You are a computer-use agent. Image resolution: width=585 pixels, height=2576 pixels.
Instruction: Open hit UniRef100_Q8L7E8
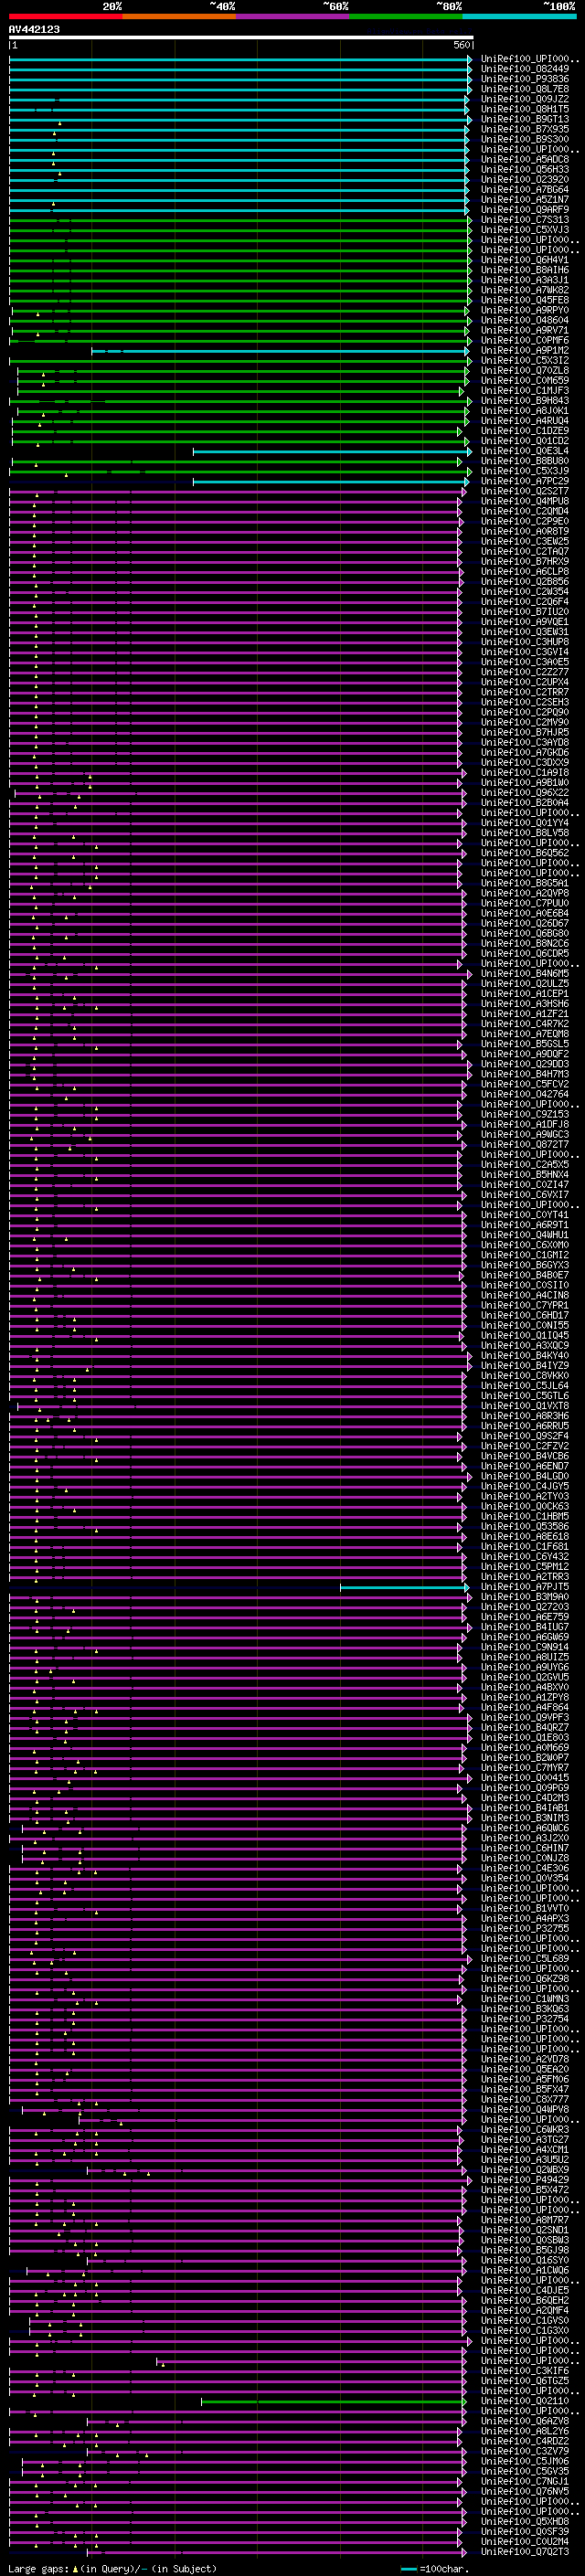(x=525, y=89)
